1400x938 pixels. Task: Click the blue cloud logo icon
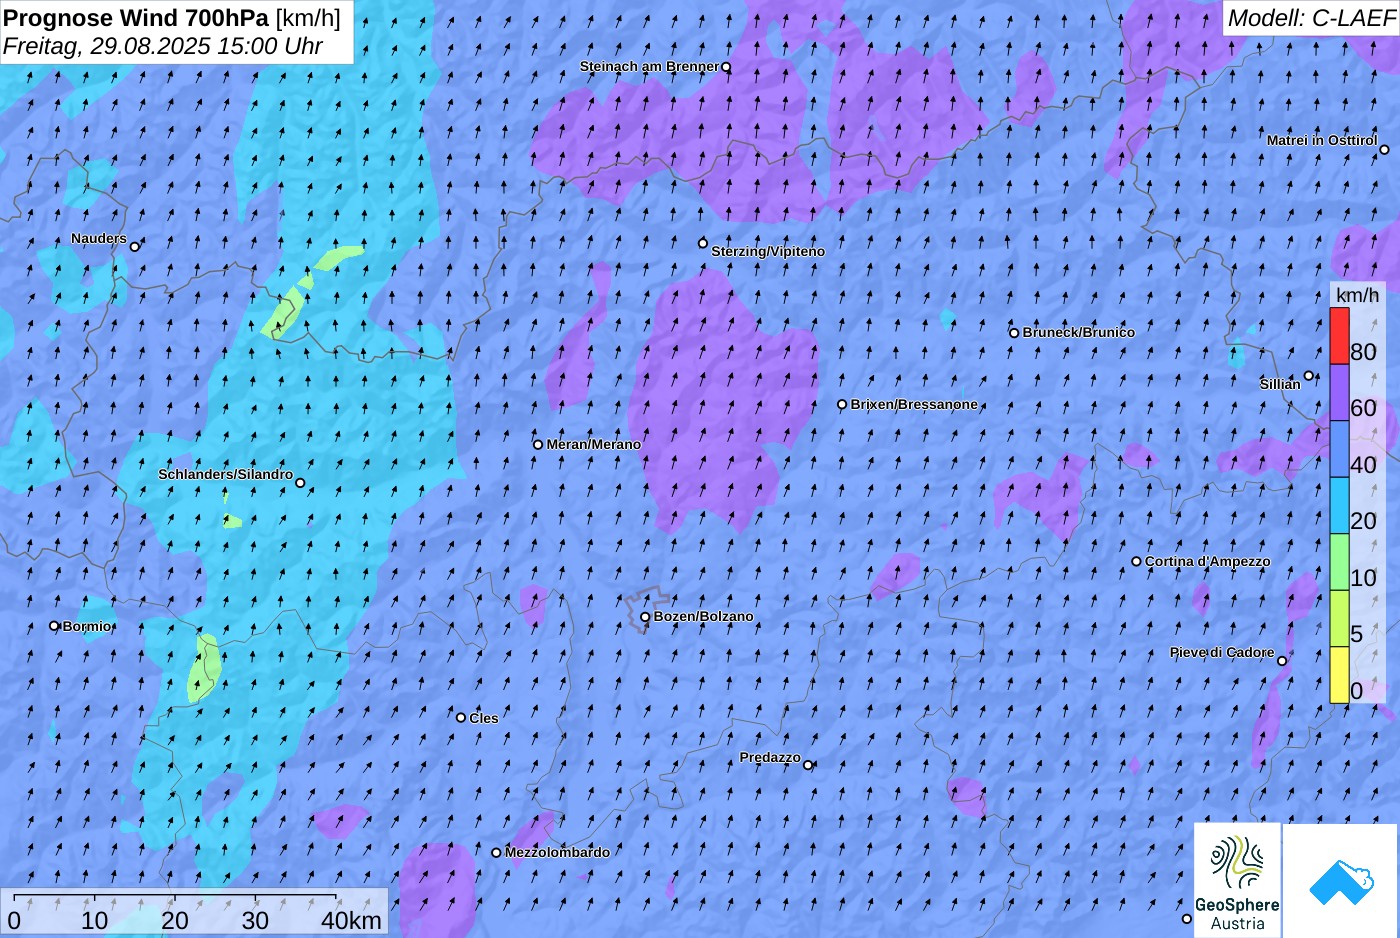[x=1341, y=882]
